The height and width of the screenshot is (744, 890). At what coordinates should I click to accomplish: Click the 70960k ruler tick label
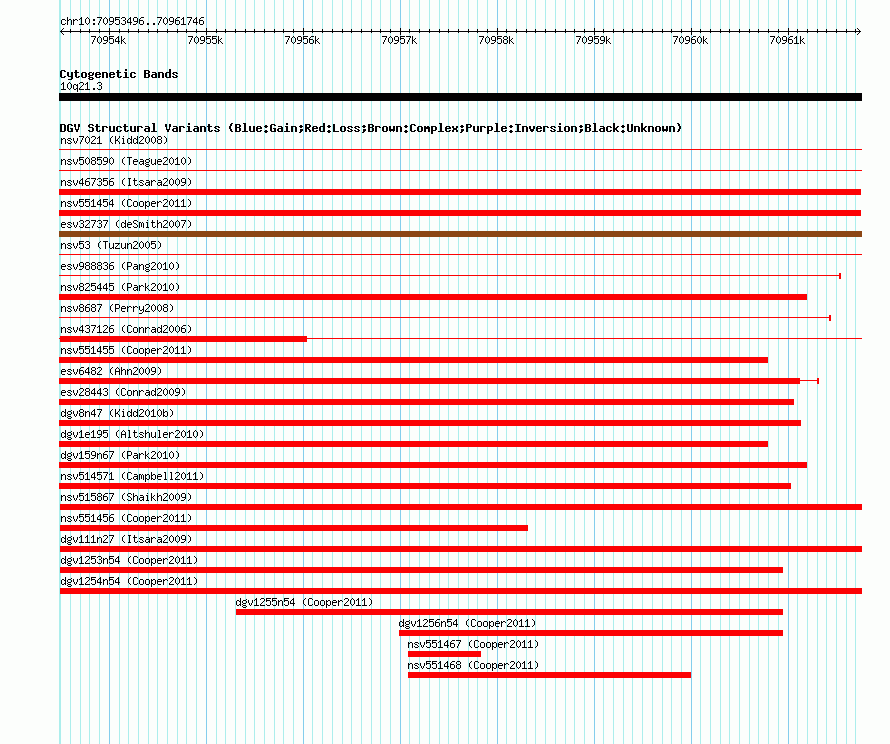pos(690,40)
